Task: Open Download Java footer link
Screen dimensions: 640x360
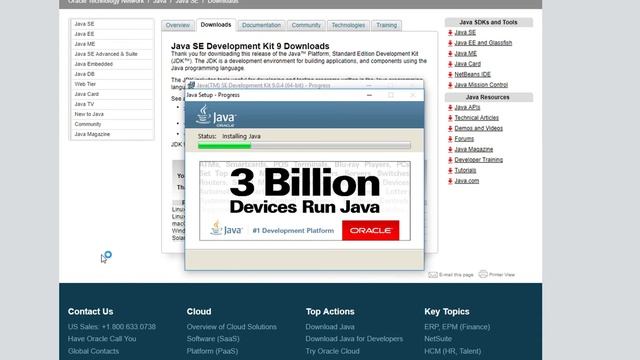Action: click(x=330, y=327)
